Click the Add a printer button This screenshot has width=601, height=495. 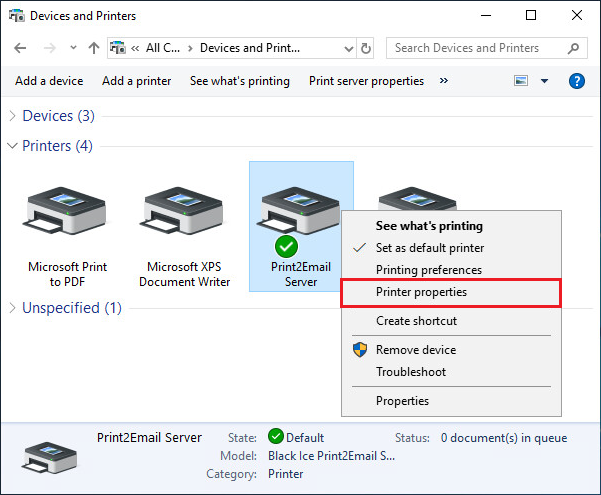pyautogui.click(x=137, y=81)
